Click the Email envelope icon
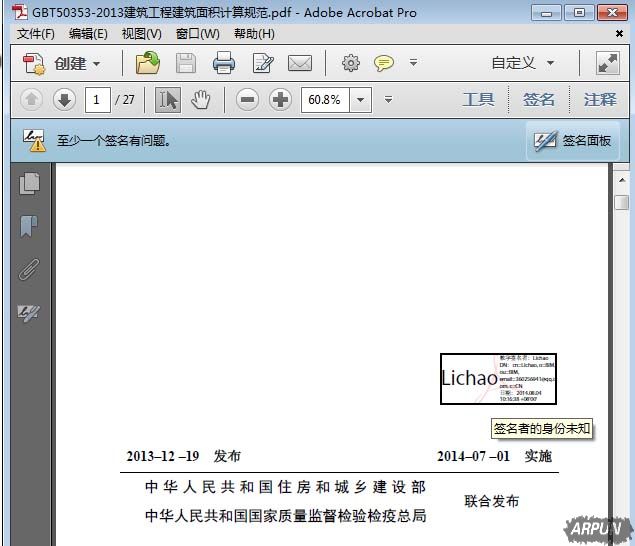The height and width of the screenshot is (546, 635). pyautogui.click(x=300, y=64)
